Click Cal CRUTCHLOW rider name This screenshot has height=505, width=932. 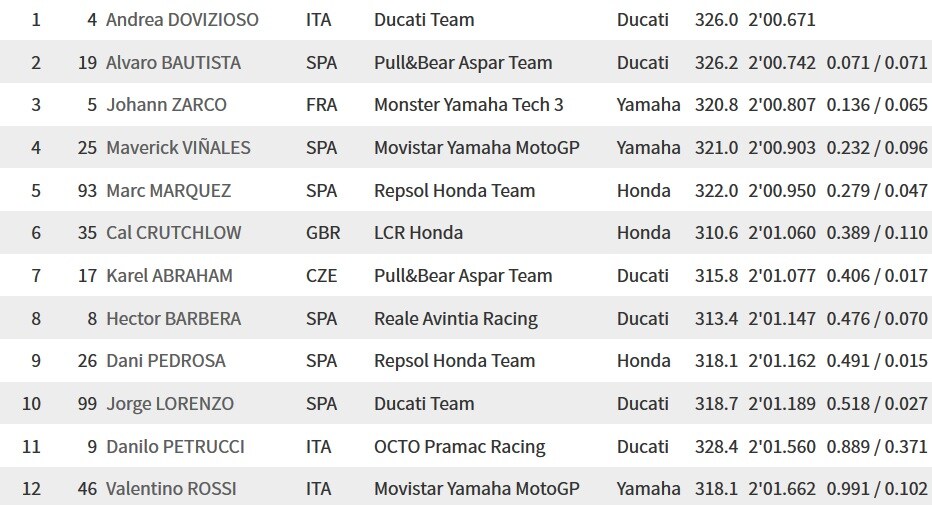174,232
